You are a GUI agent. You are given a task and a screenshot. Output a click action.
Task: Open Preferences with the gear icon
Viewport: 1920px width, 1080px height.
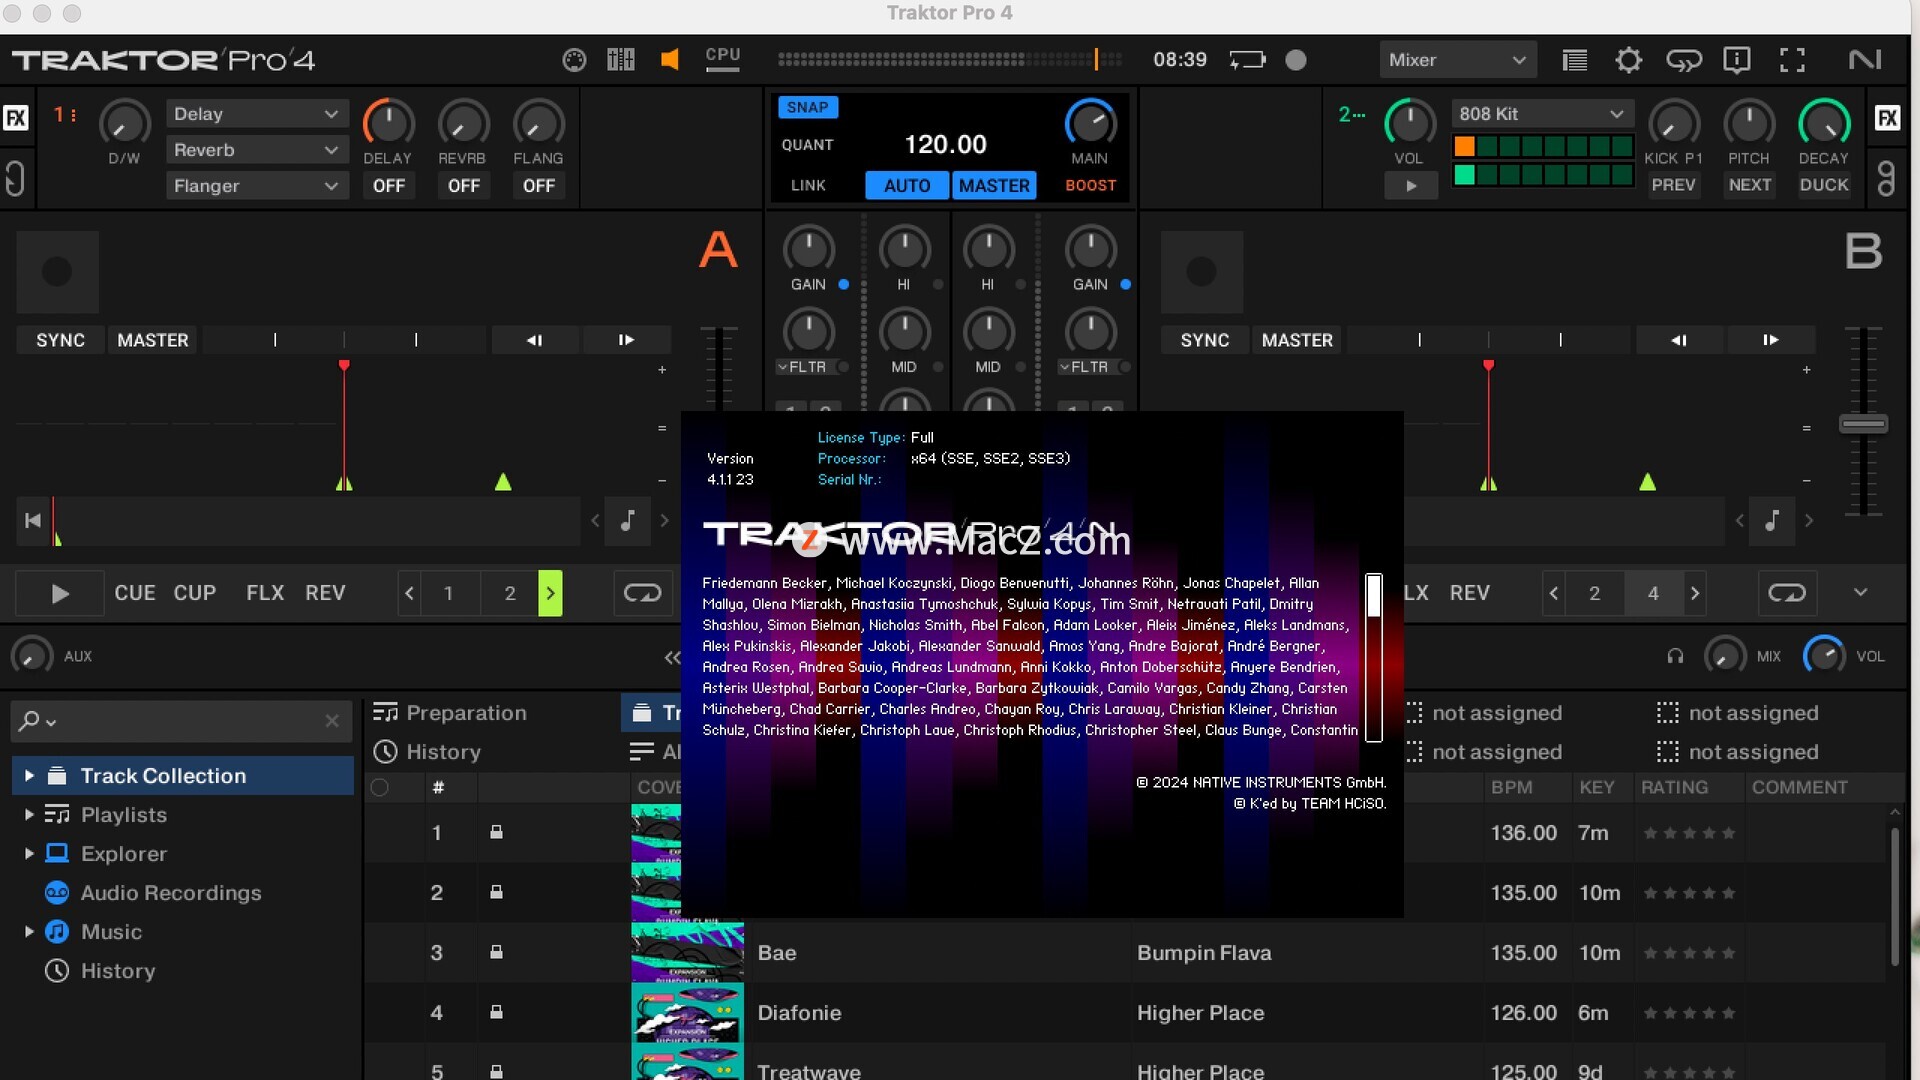click(1629, 60)
